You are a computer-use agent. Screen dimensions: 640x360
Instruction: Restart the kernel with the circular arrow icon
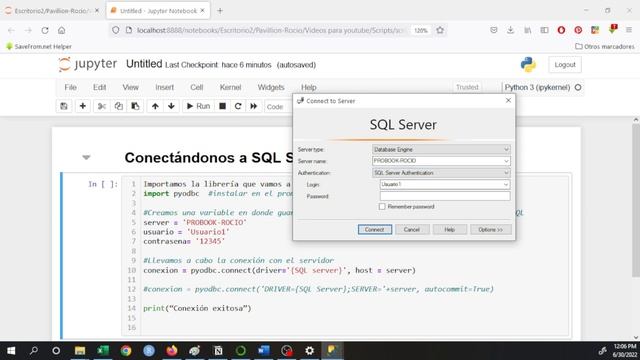click(x=238, y=106)
